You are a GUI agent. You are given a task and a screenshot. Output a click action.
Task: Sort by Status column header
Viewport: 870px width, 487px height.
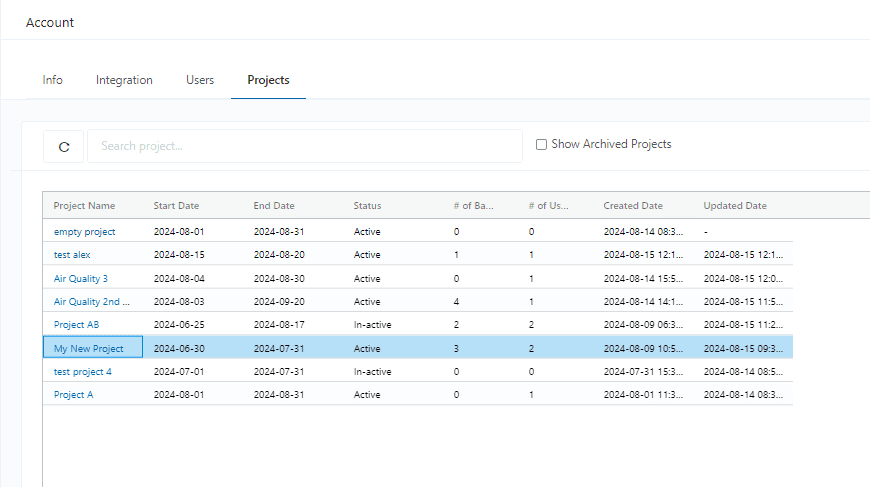tap(367, 206)
